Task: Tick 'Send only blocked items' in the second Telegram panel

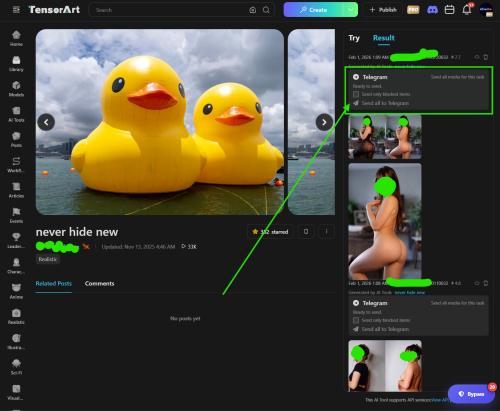Action: point(356,320)
